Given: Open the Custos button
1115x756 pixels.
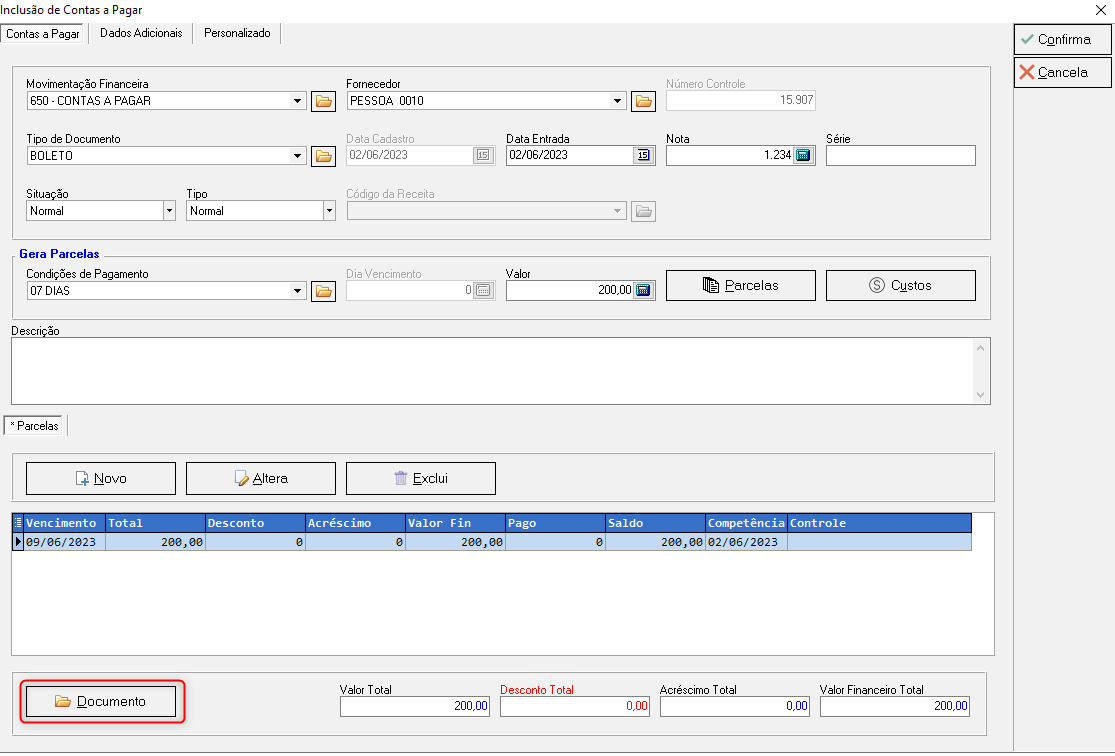Looking at the screenshot, I should [x=901, y=285].
